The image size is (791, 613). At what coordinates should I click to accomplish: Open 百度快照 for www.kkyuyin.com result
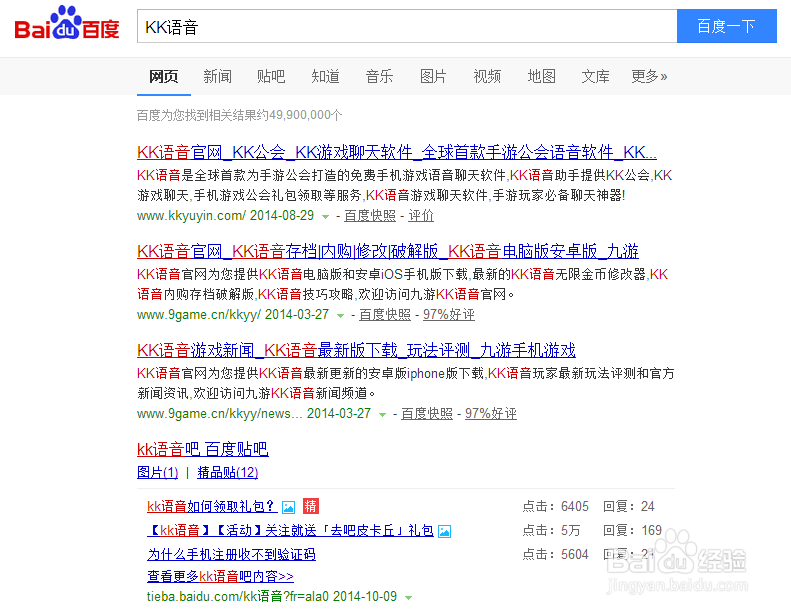pos(370,216)
